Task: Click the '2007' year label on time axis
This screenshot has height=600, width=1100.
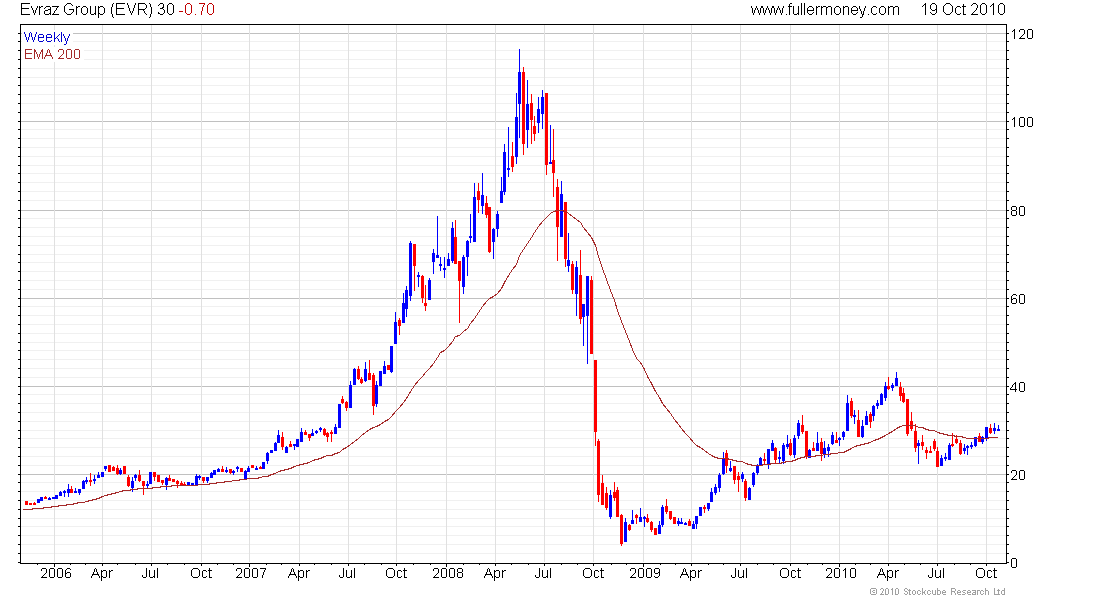Action: point(250,573)
